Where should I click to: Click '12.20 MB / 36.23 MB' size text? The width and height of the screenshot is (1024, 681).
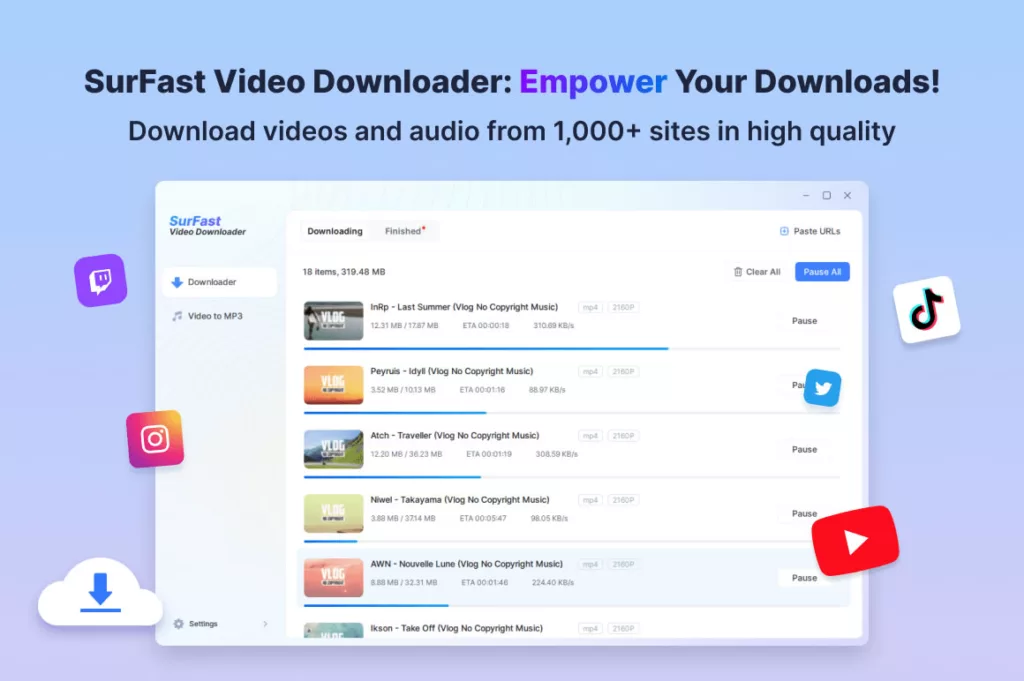point(406,454)
